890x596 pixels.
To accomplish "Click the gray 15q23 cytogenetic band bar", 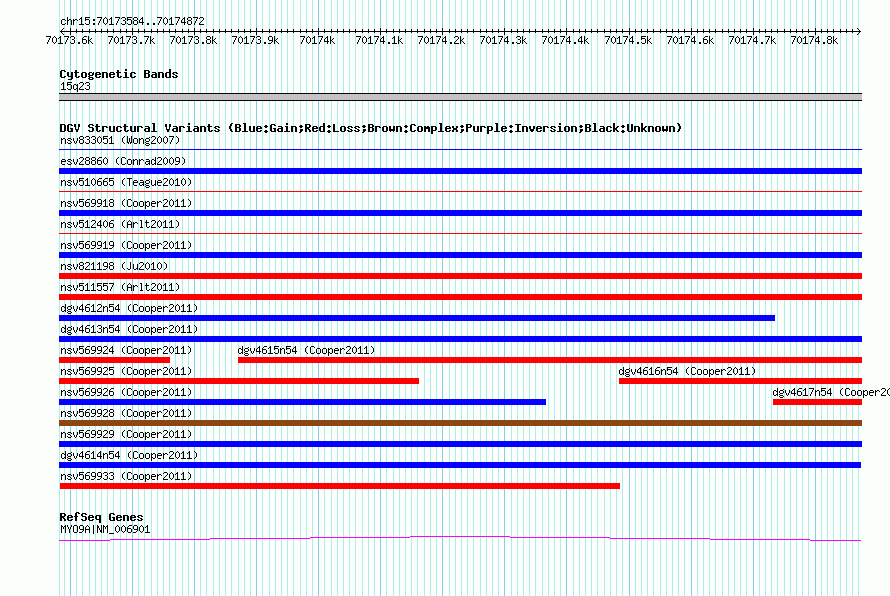I will [460, 97].
